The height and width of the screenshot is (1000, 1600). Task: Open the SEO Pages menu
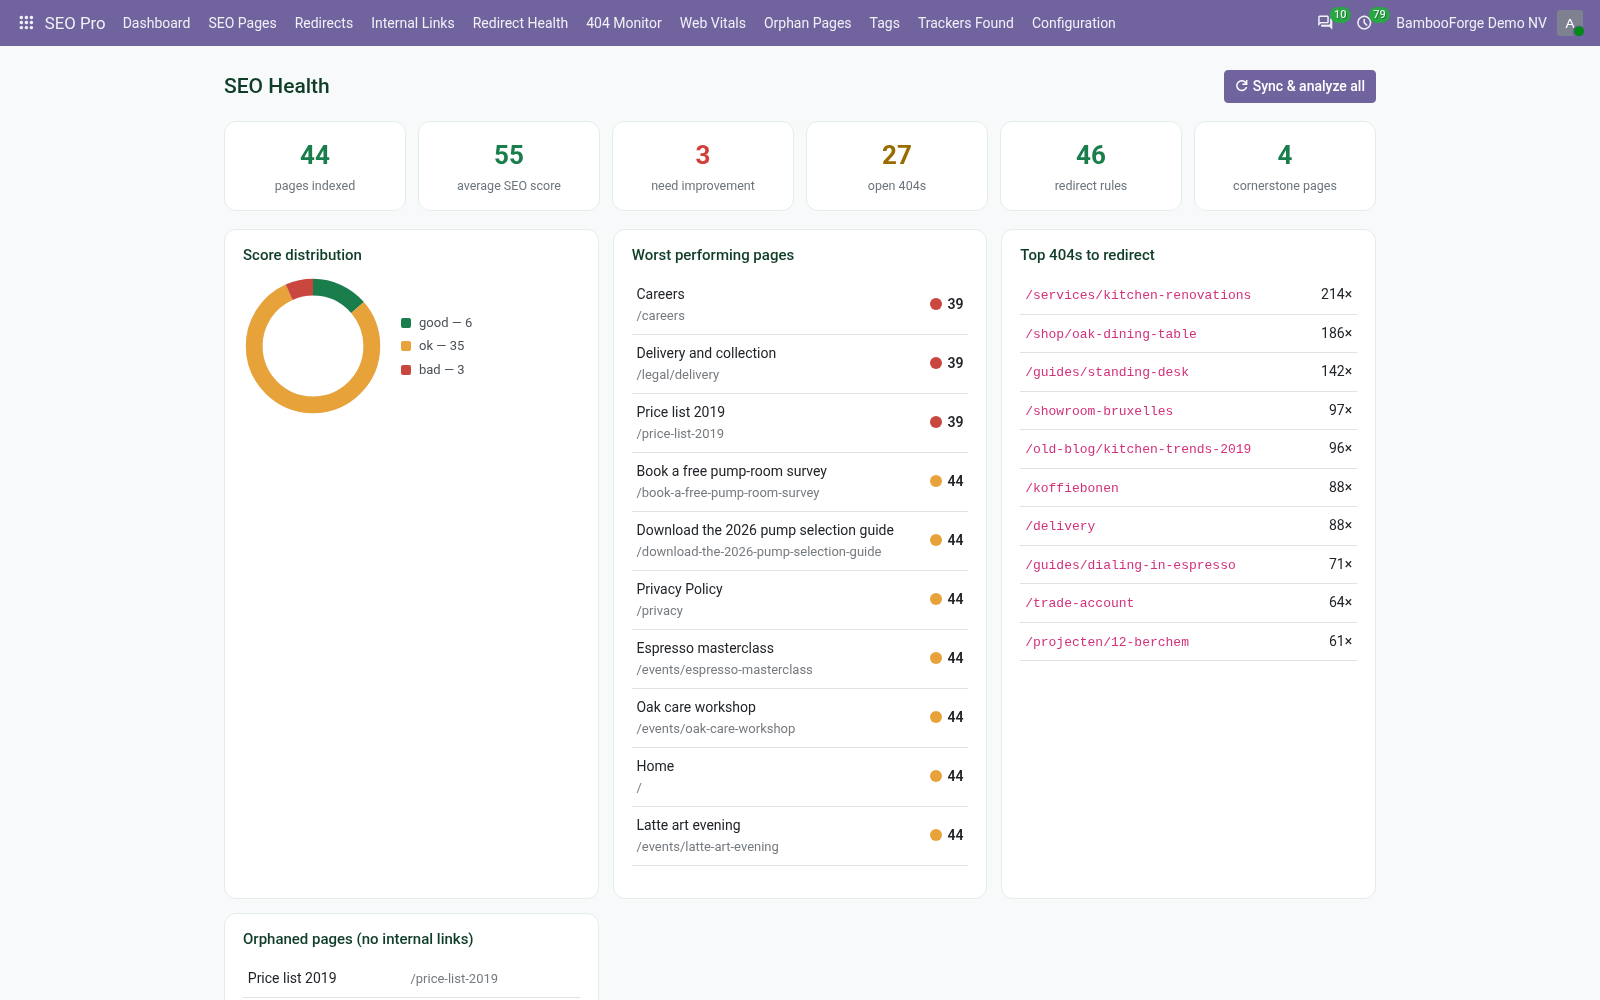pos(242,23)
